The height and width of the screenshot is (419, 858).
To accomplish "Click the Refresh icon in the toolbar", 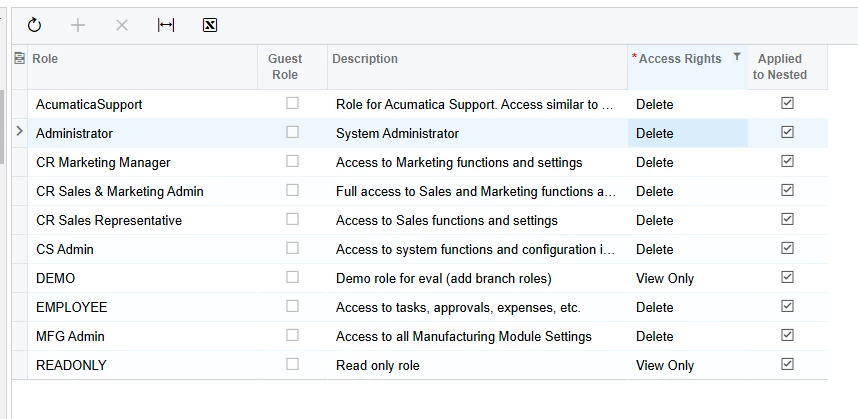I will tap(35, 25).
